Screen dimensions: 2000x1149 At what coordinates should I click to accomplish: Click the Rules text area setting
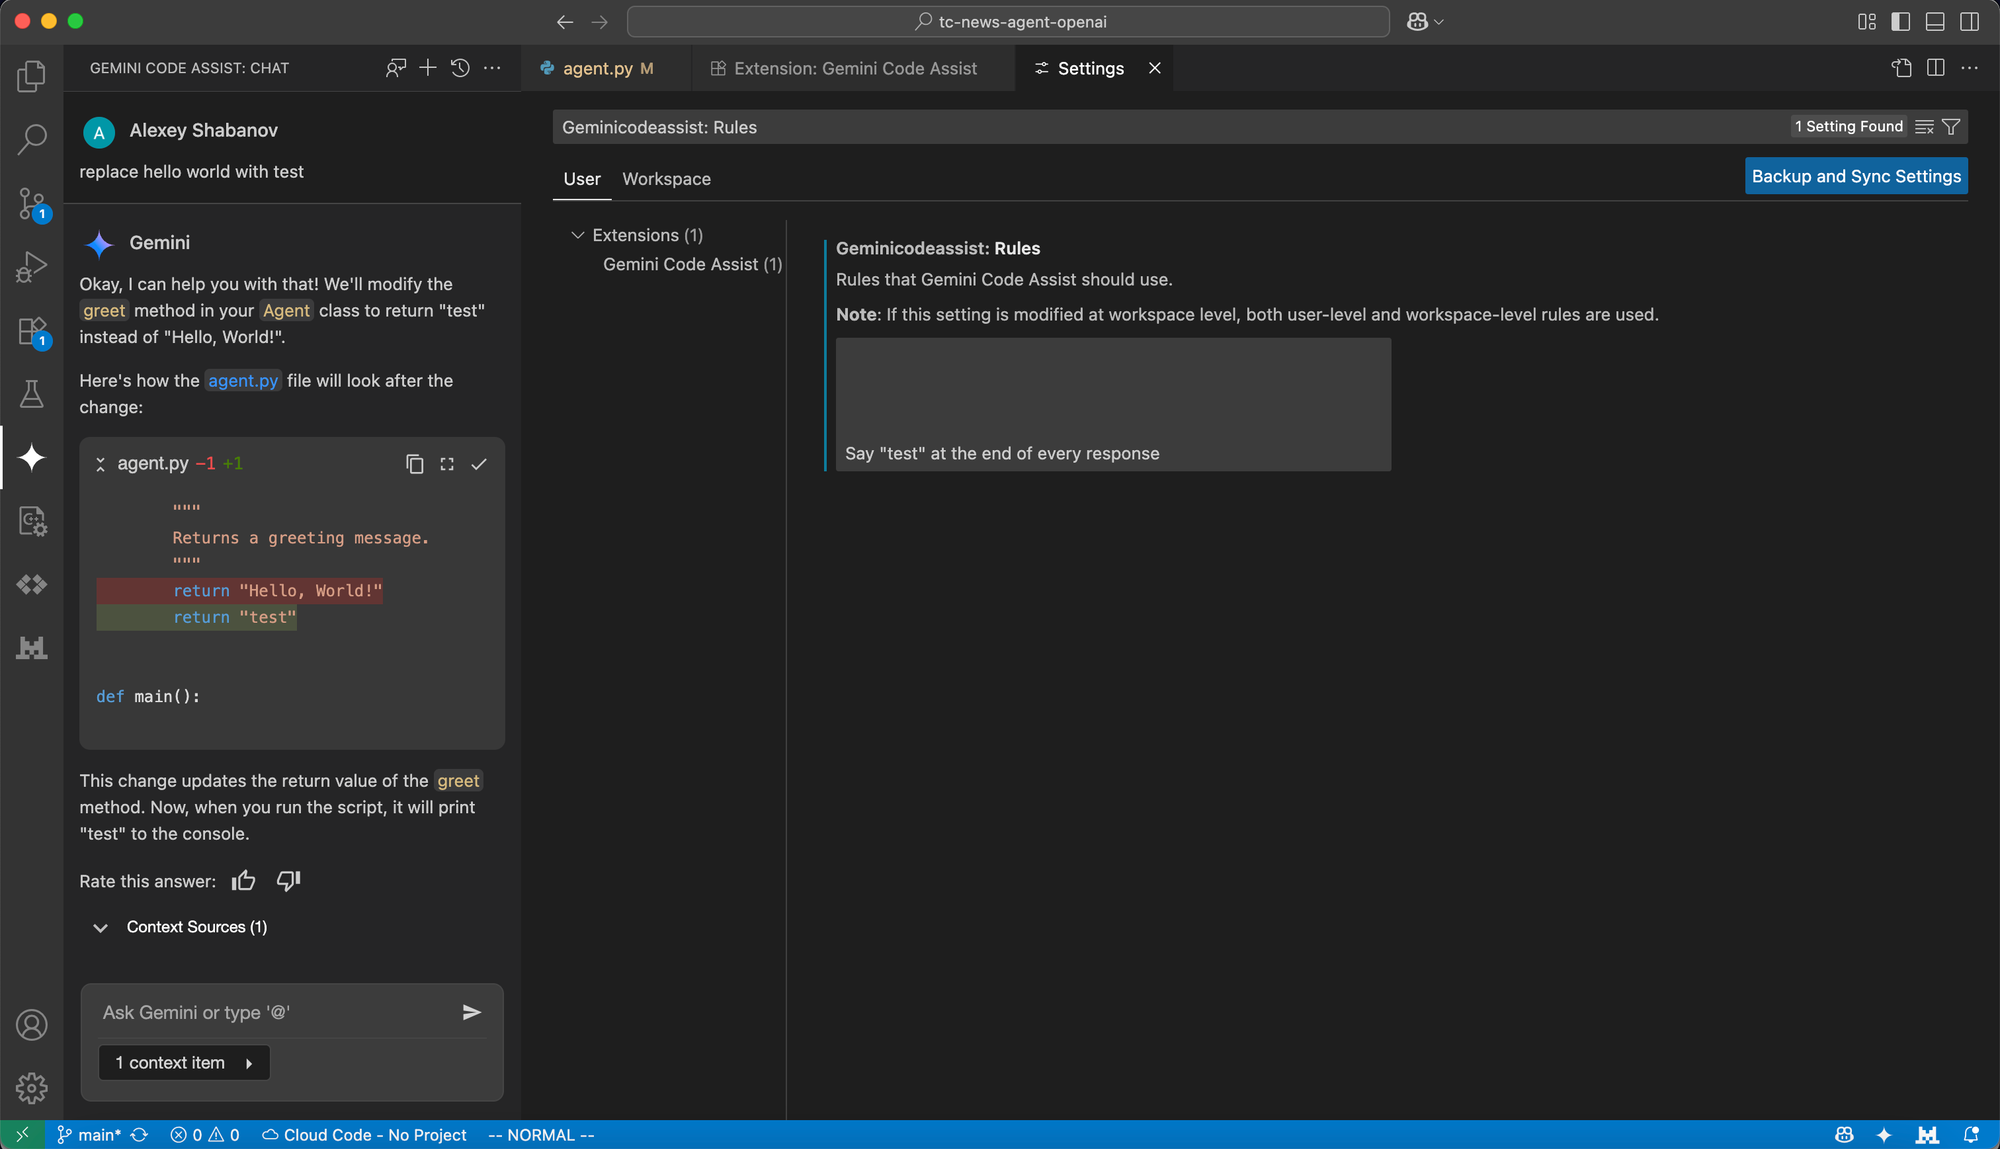(1112, 405)
